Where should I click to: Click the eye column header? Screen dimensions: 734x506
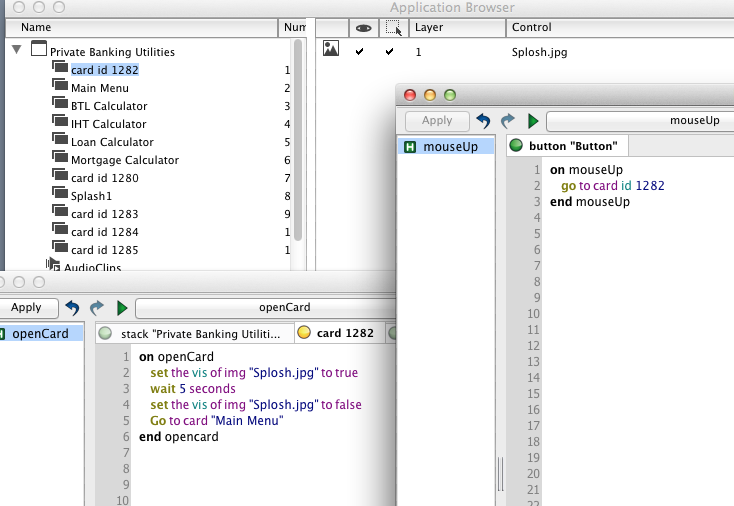pyautogui.click(x=363, y=28)
